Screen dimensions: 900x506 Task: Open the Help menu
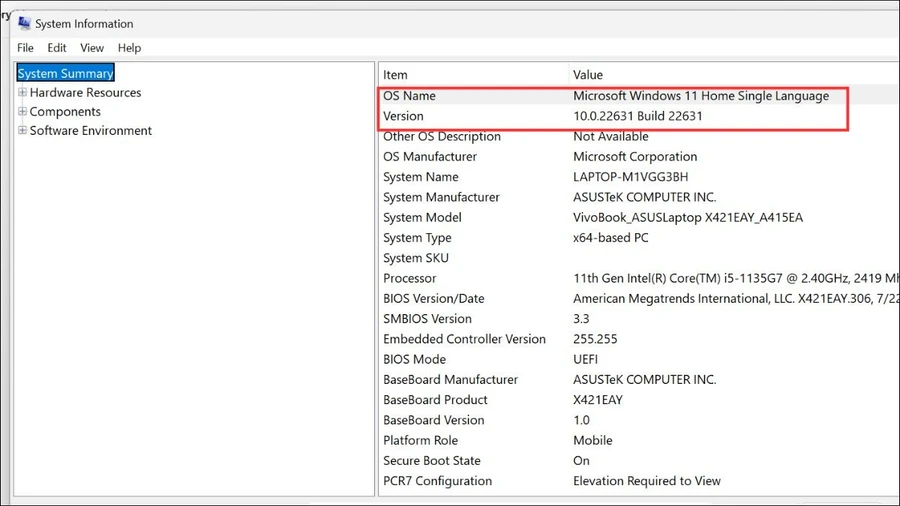tap(129, 48)
